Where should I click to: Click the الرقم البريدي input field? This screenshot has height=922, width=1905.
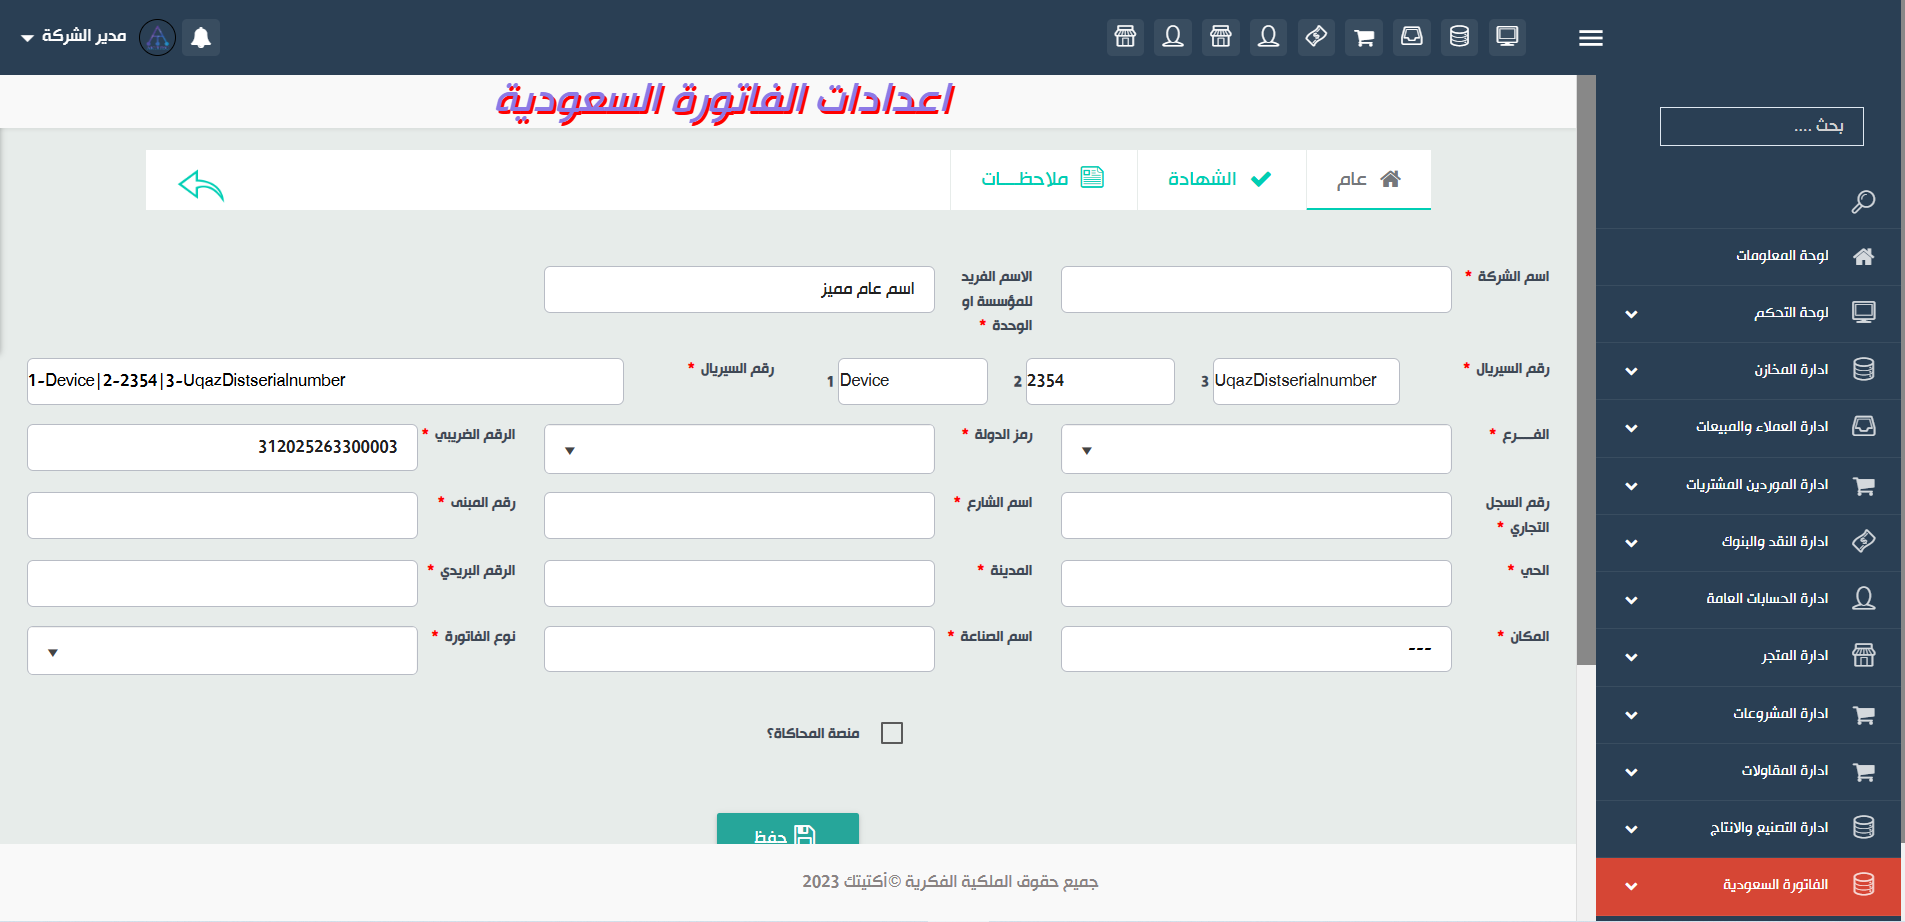[x=222, y=583]
